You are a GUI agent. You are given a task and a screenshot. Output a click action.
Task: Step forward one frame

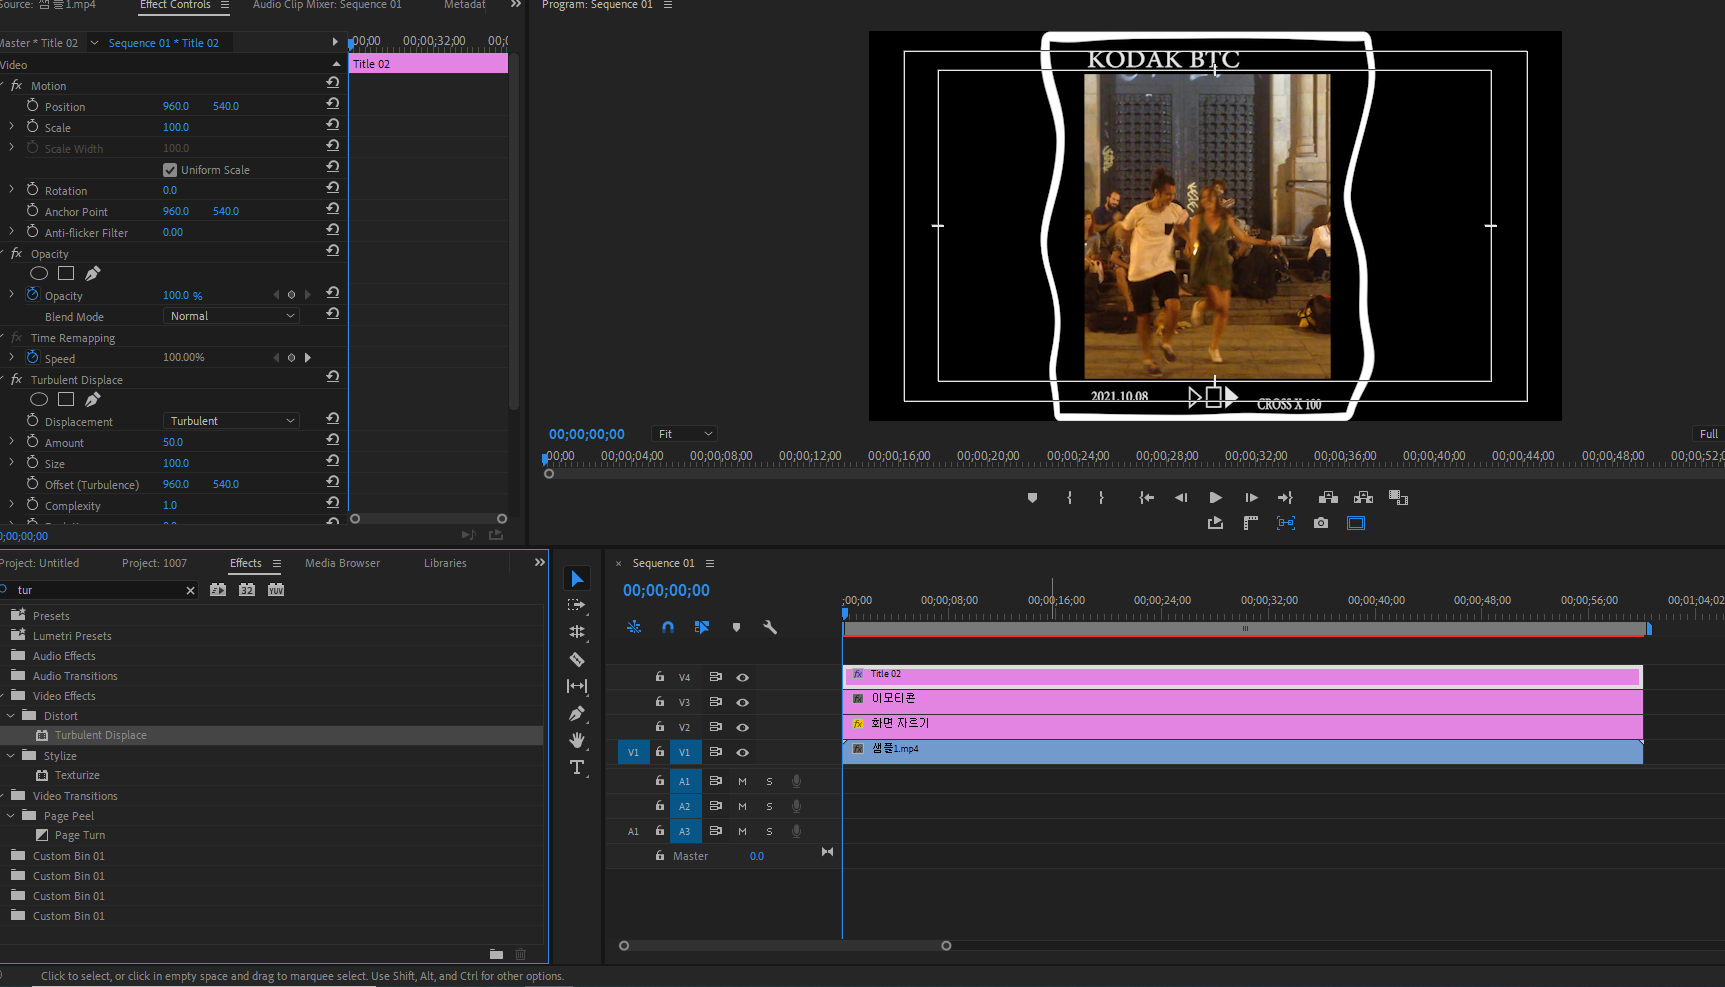coord(1251,497)
